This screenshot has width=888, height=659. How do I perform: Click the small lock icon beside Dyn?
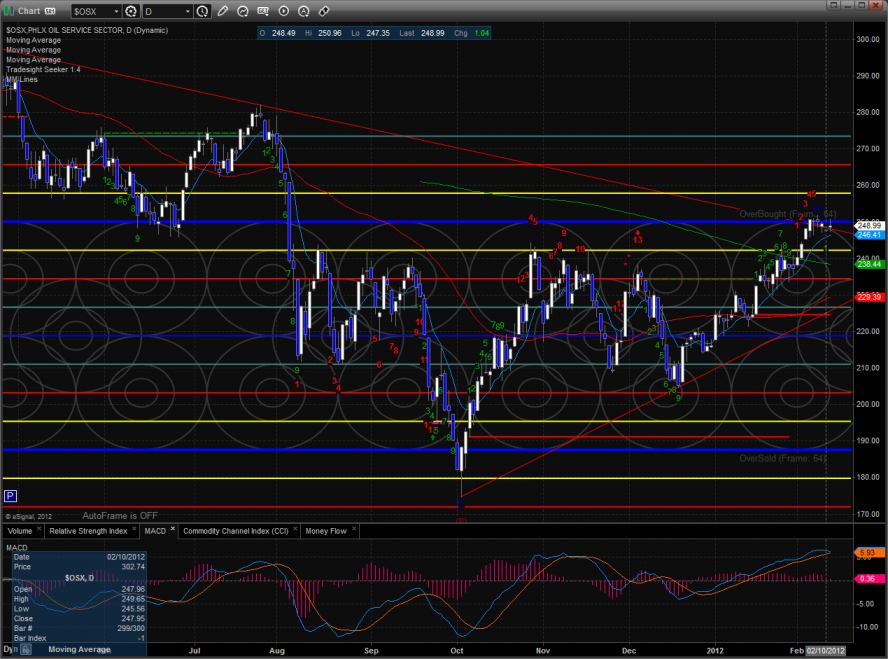[26, 651]
